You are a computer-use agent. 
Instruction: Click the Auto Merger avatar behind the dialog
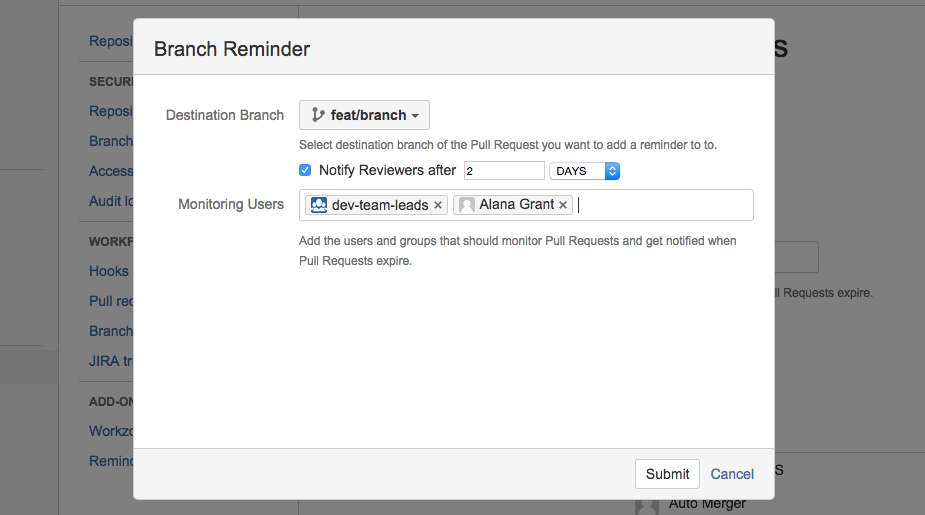[x=647, y=505]
